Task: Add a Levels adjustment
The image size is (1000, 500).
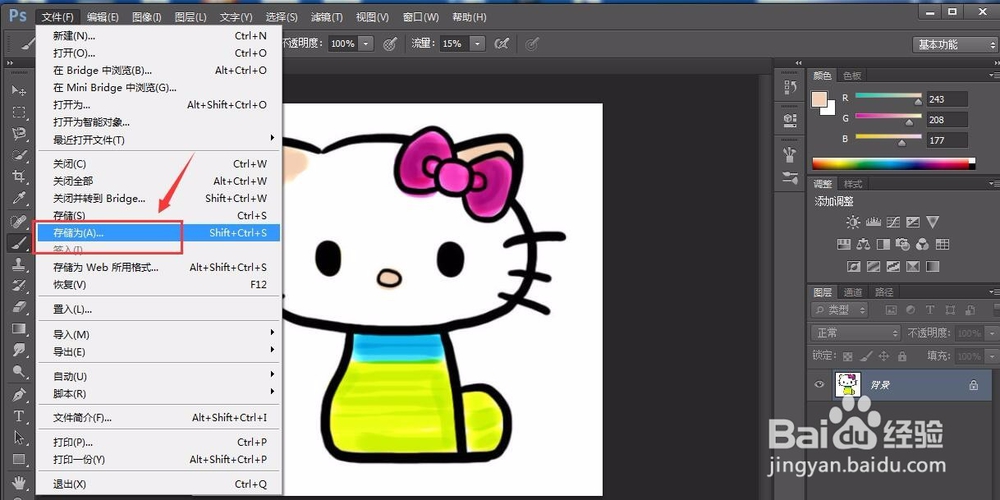Action: click(872, 222)
